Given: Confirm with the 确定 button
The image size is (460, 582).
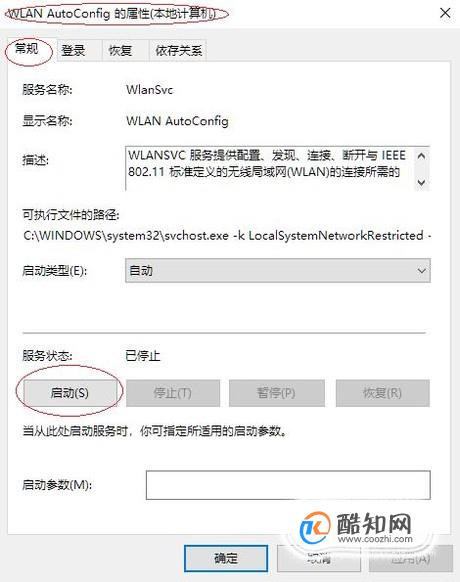Looking at the screenshot, I should pyautogui.click(x=226, y=558).
